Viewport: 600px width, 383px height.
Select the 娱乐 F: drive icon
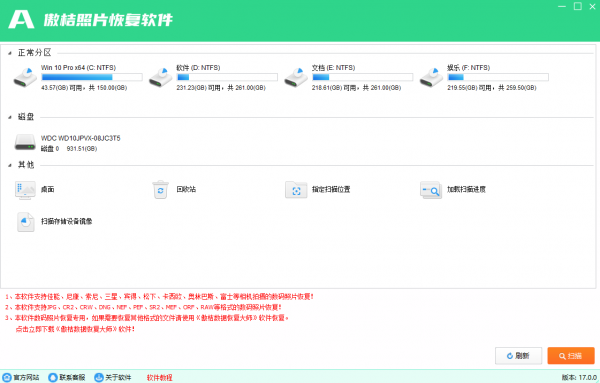pyautogui.click(x=431, y=78)
